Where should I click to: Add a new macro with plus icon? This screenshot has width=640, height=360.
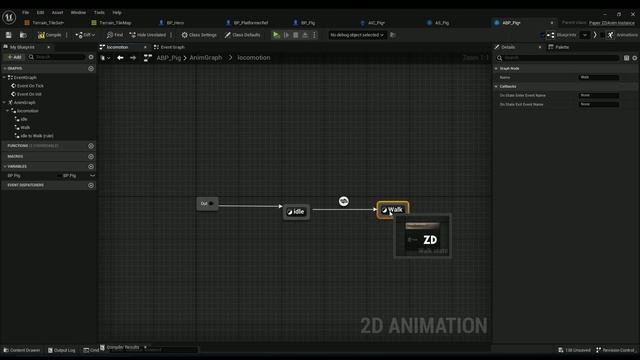pos(91,156)
